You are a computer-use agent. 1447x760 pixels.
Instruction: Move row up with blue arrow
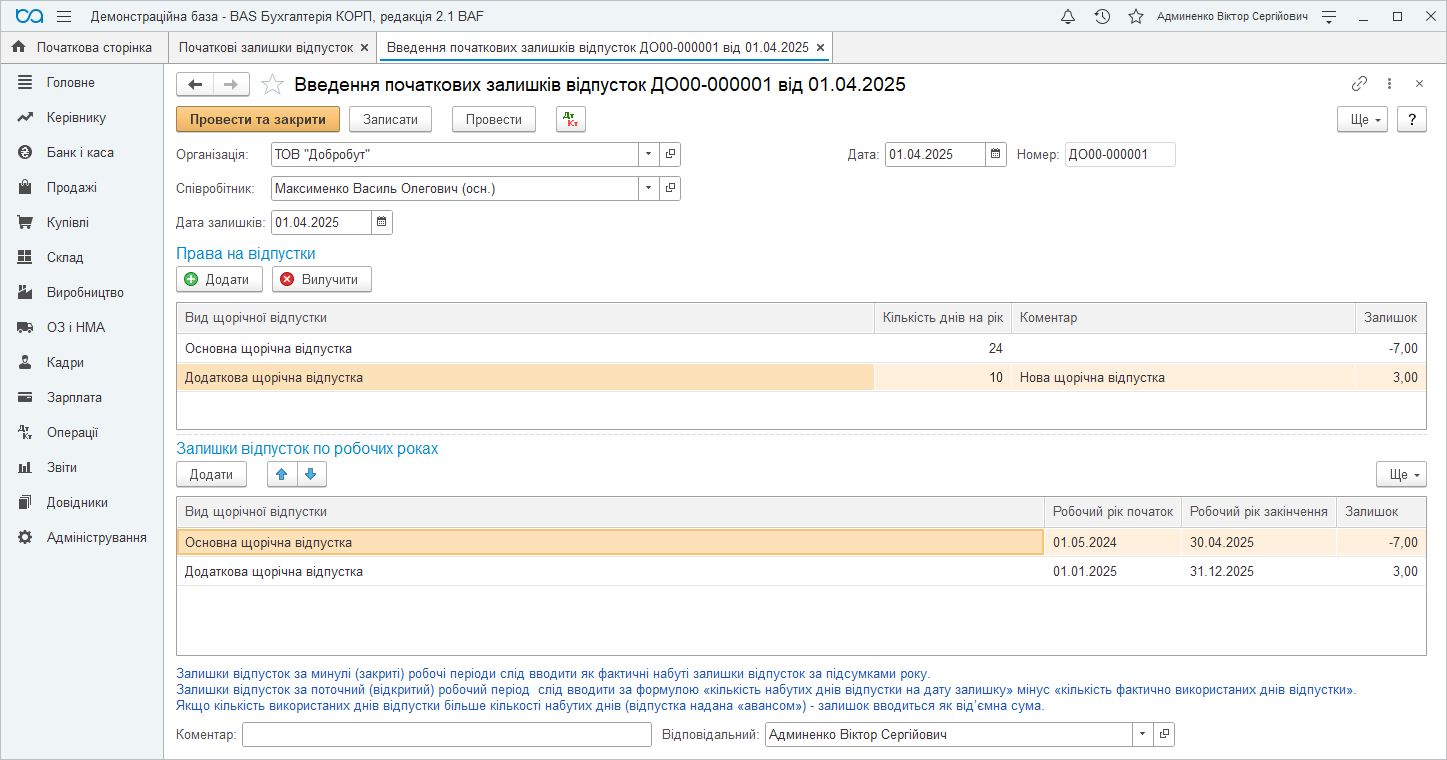point(282,474)
